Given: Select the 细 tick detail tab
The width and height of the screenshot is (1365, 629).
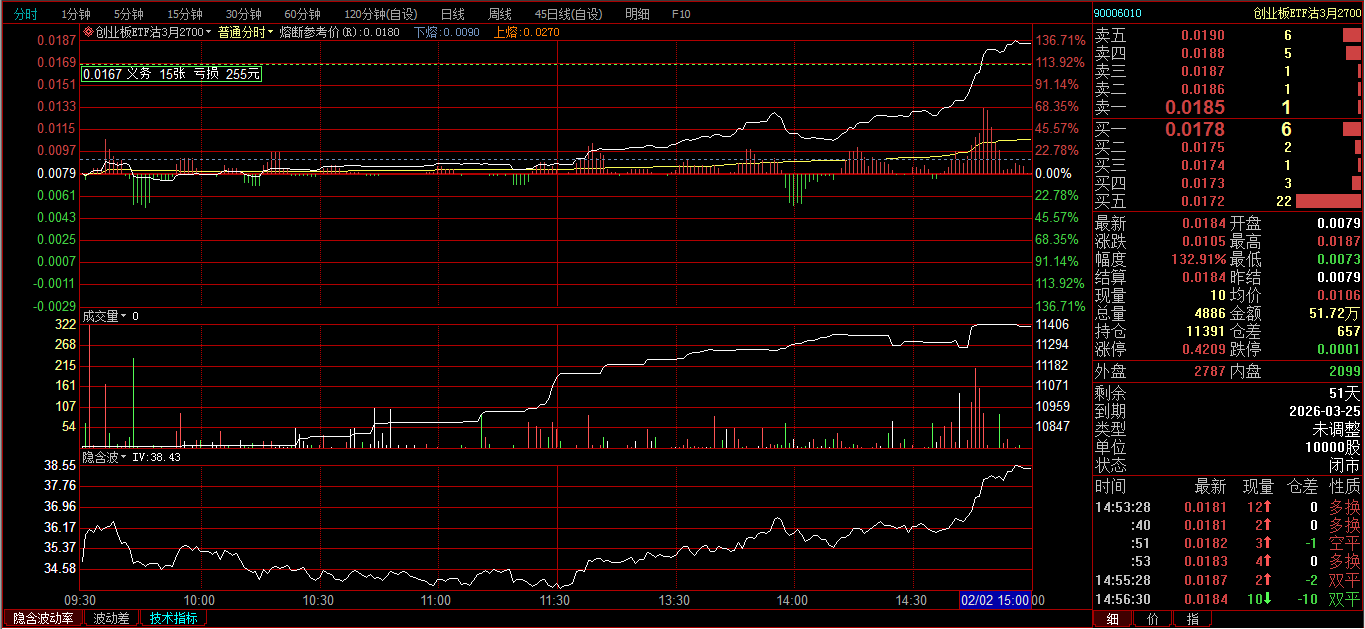Looking at the screenshot, I should [1112, 619].
